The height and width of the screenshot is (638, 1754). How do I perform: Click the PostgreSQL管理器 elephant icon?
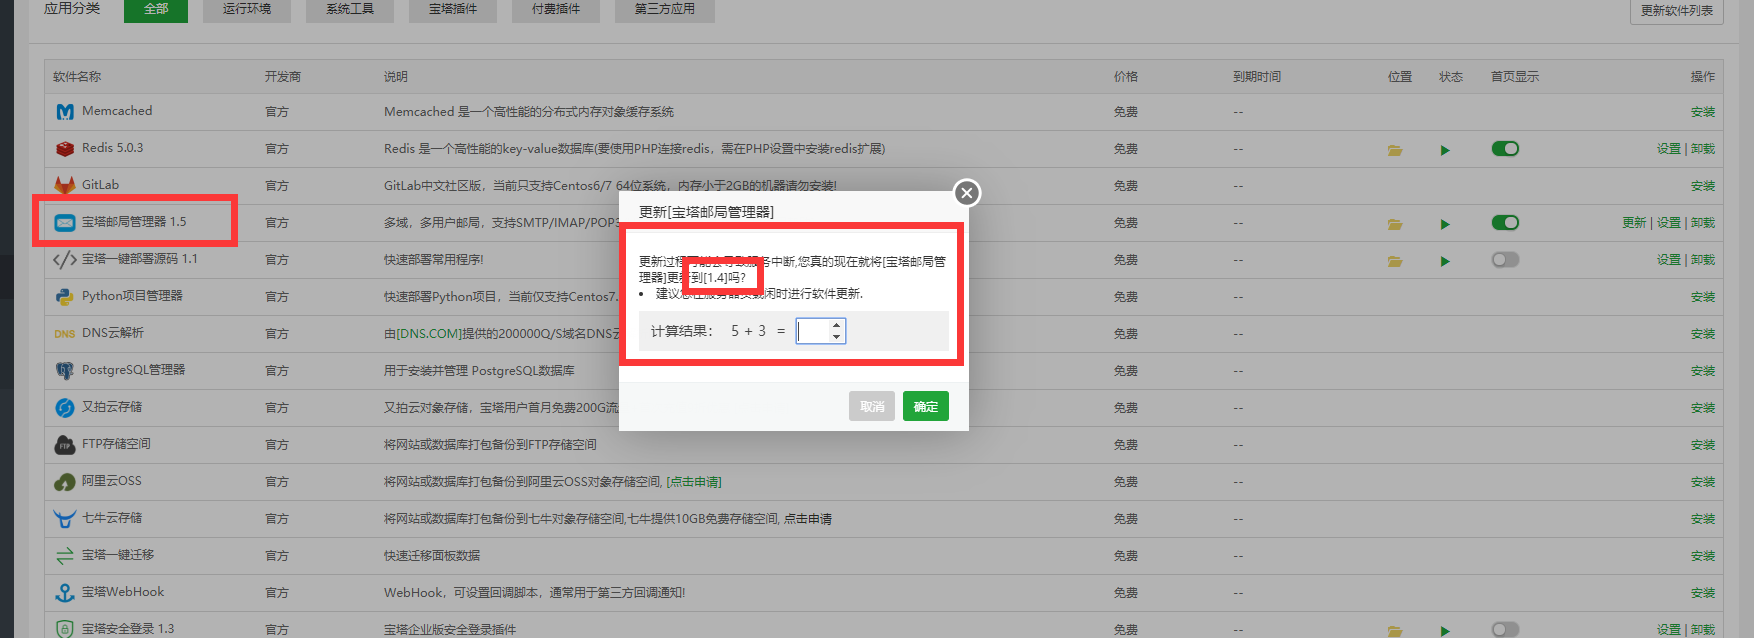65,371
